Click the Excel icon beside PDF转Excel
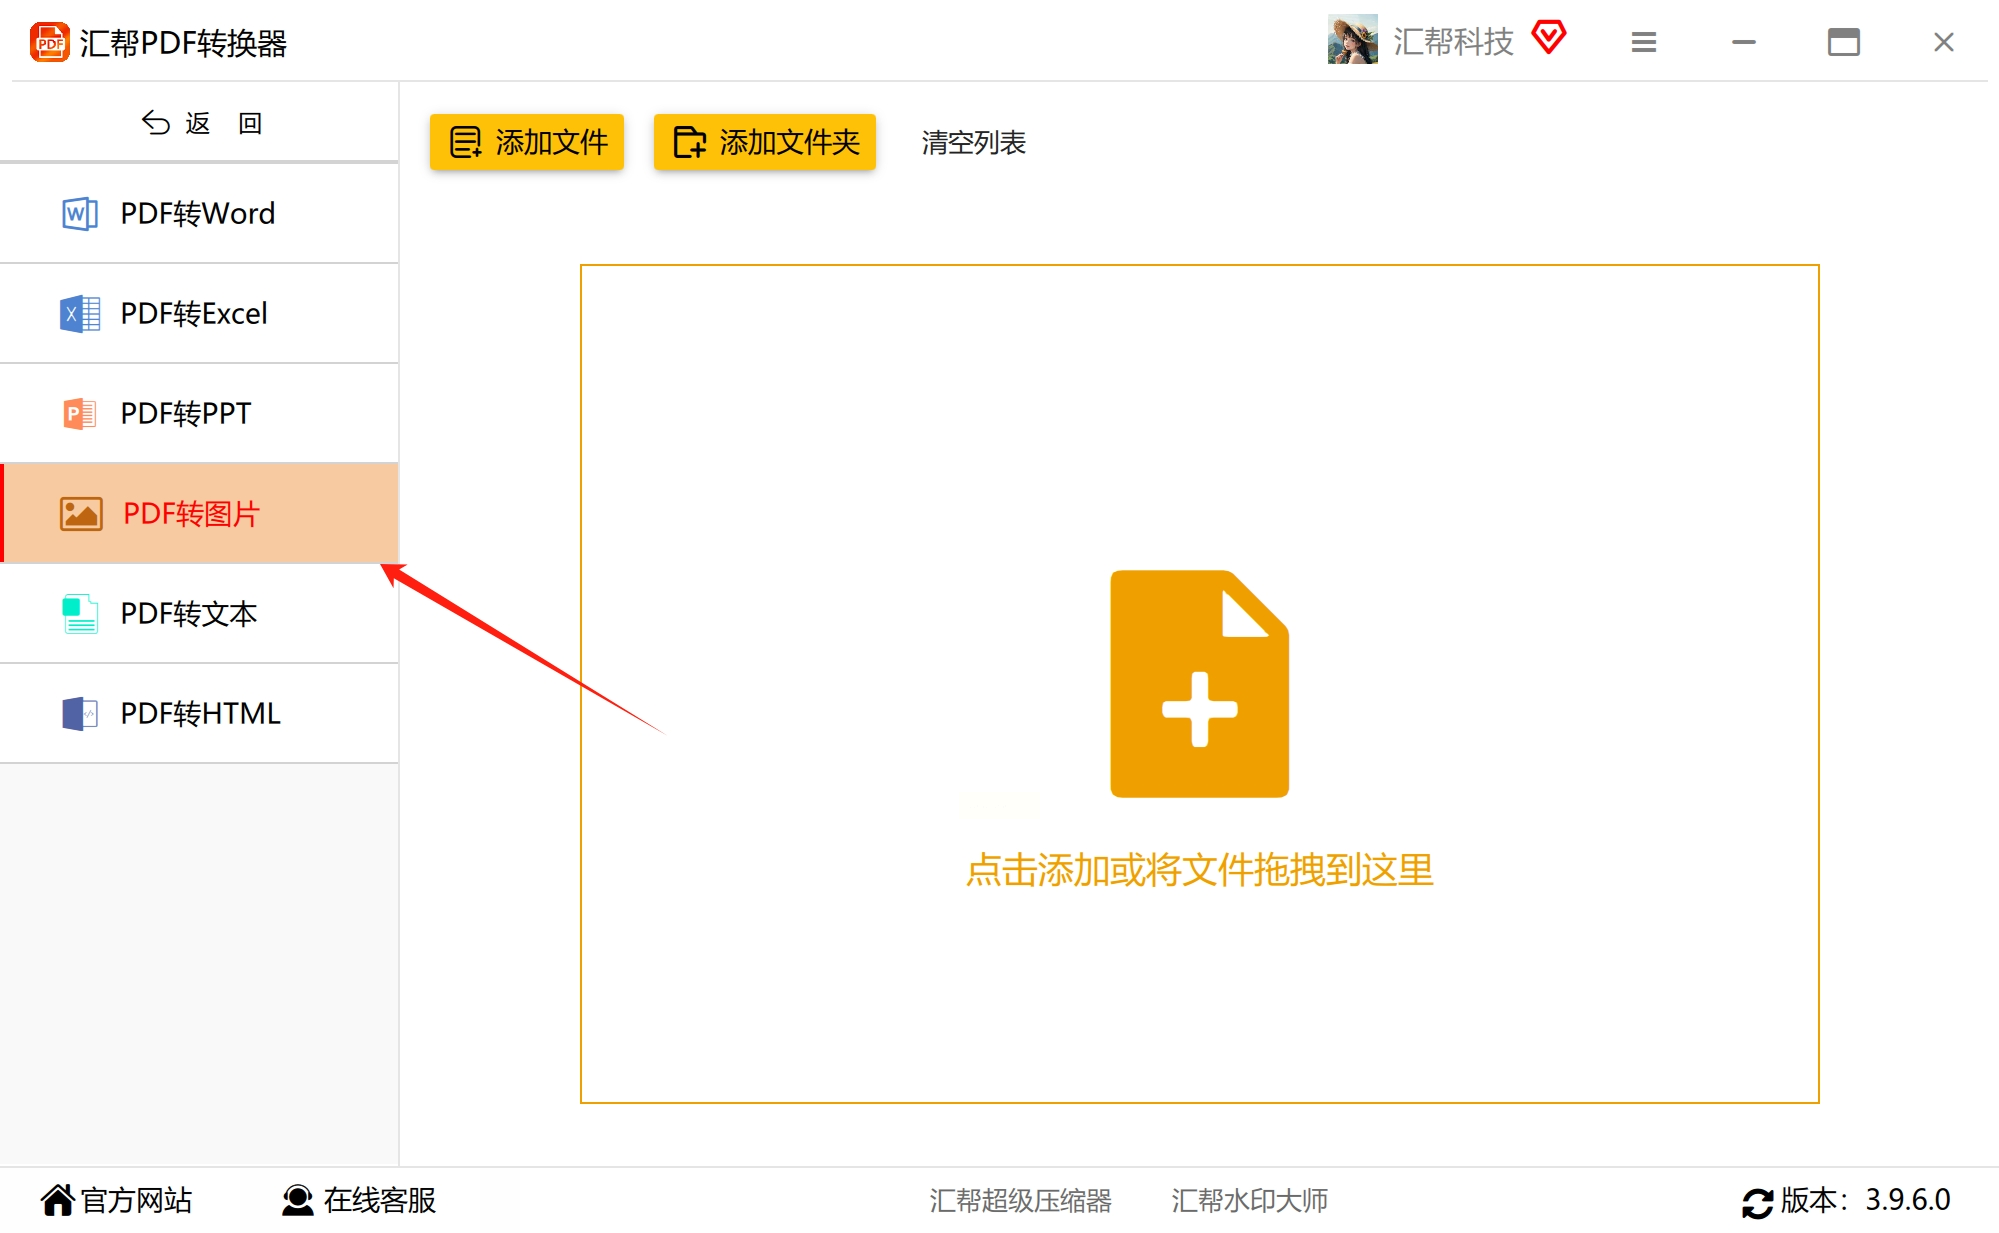 (79, 313)
